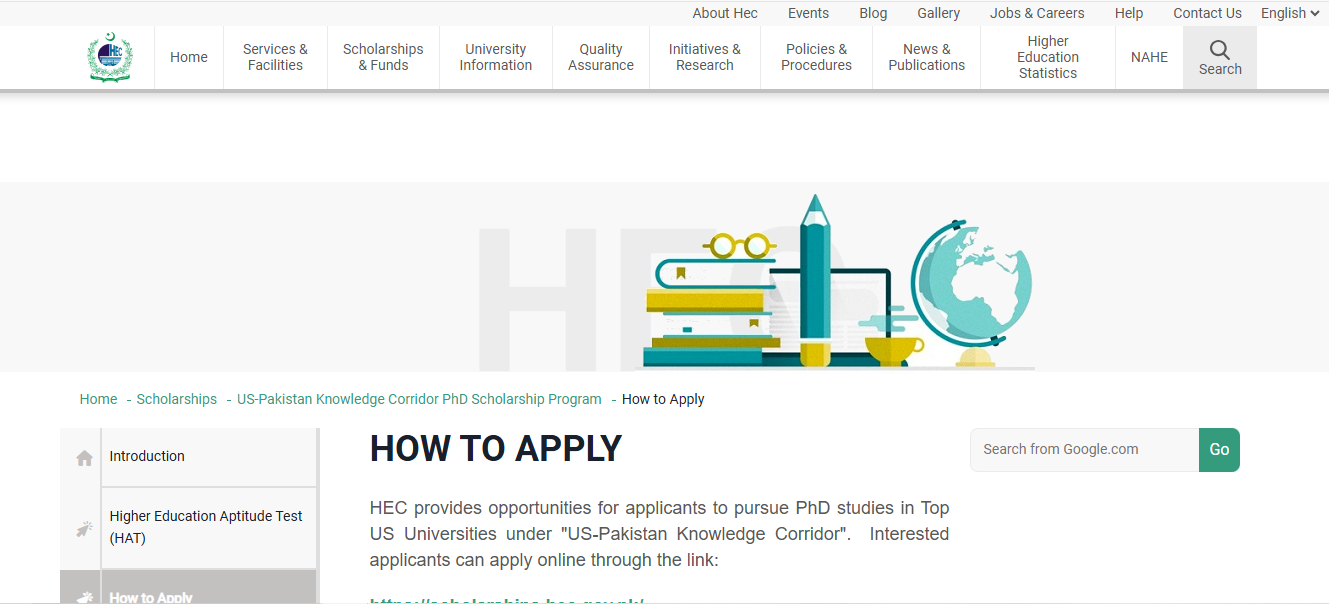Open the Jobs & Careers top link

(1036, 13)
